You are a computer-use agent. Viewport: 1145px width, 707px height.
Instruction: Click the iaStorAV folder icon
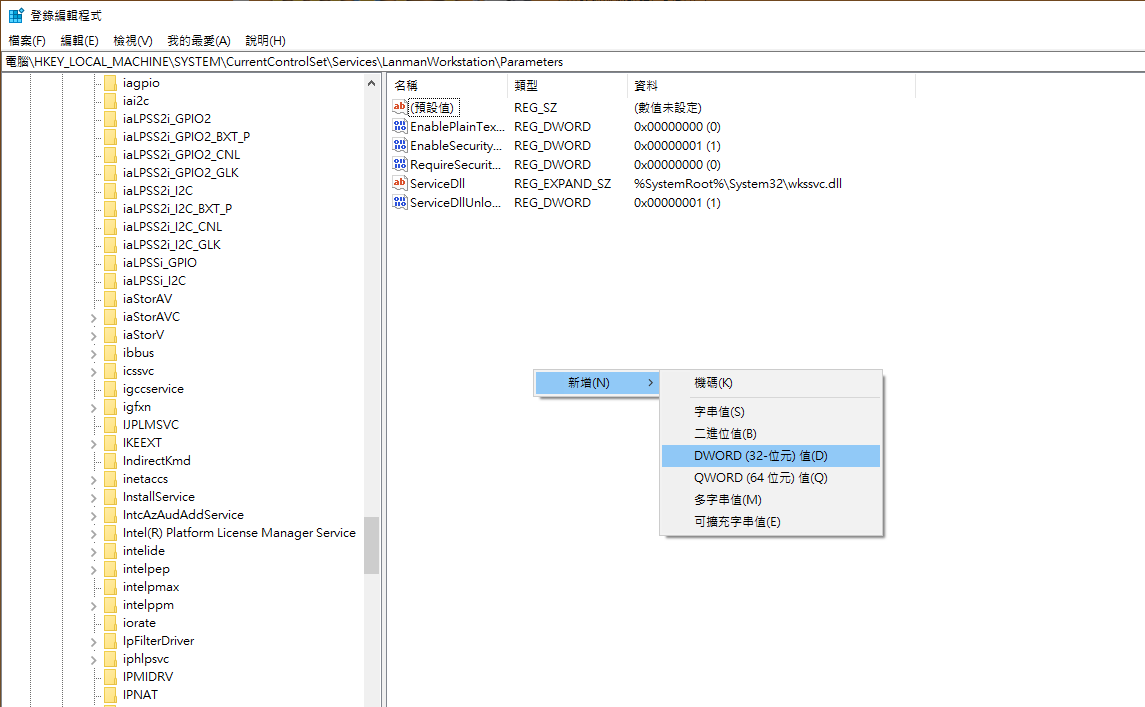pyautogui.click(x=110, y=299)
